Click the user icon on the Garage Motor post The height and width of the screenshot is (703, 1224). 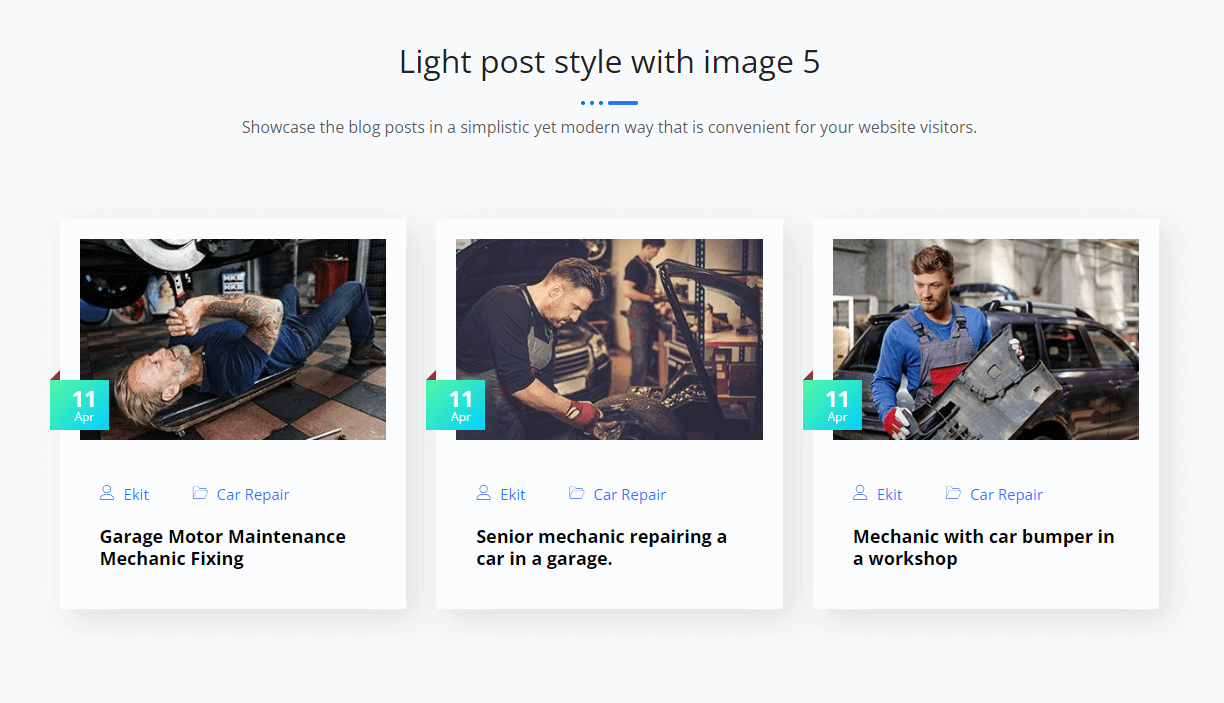[107, 493]
